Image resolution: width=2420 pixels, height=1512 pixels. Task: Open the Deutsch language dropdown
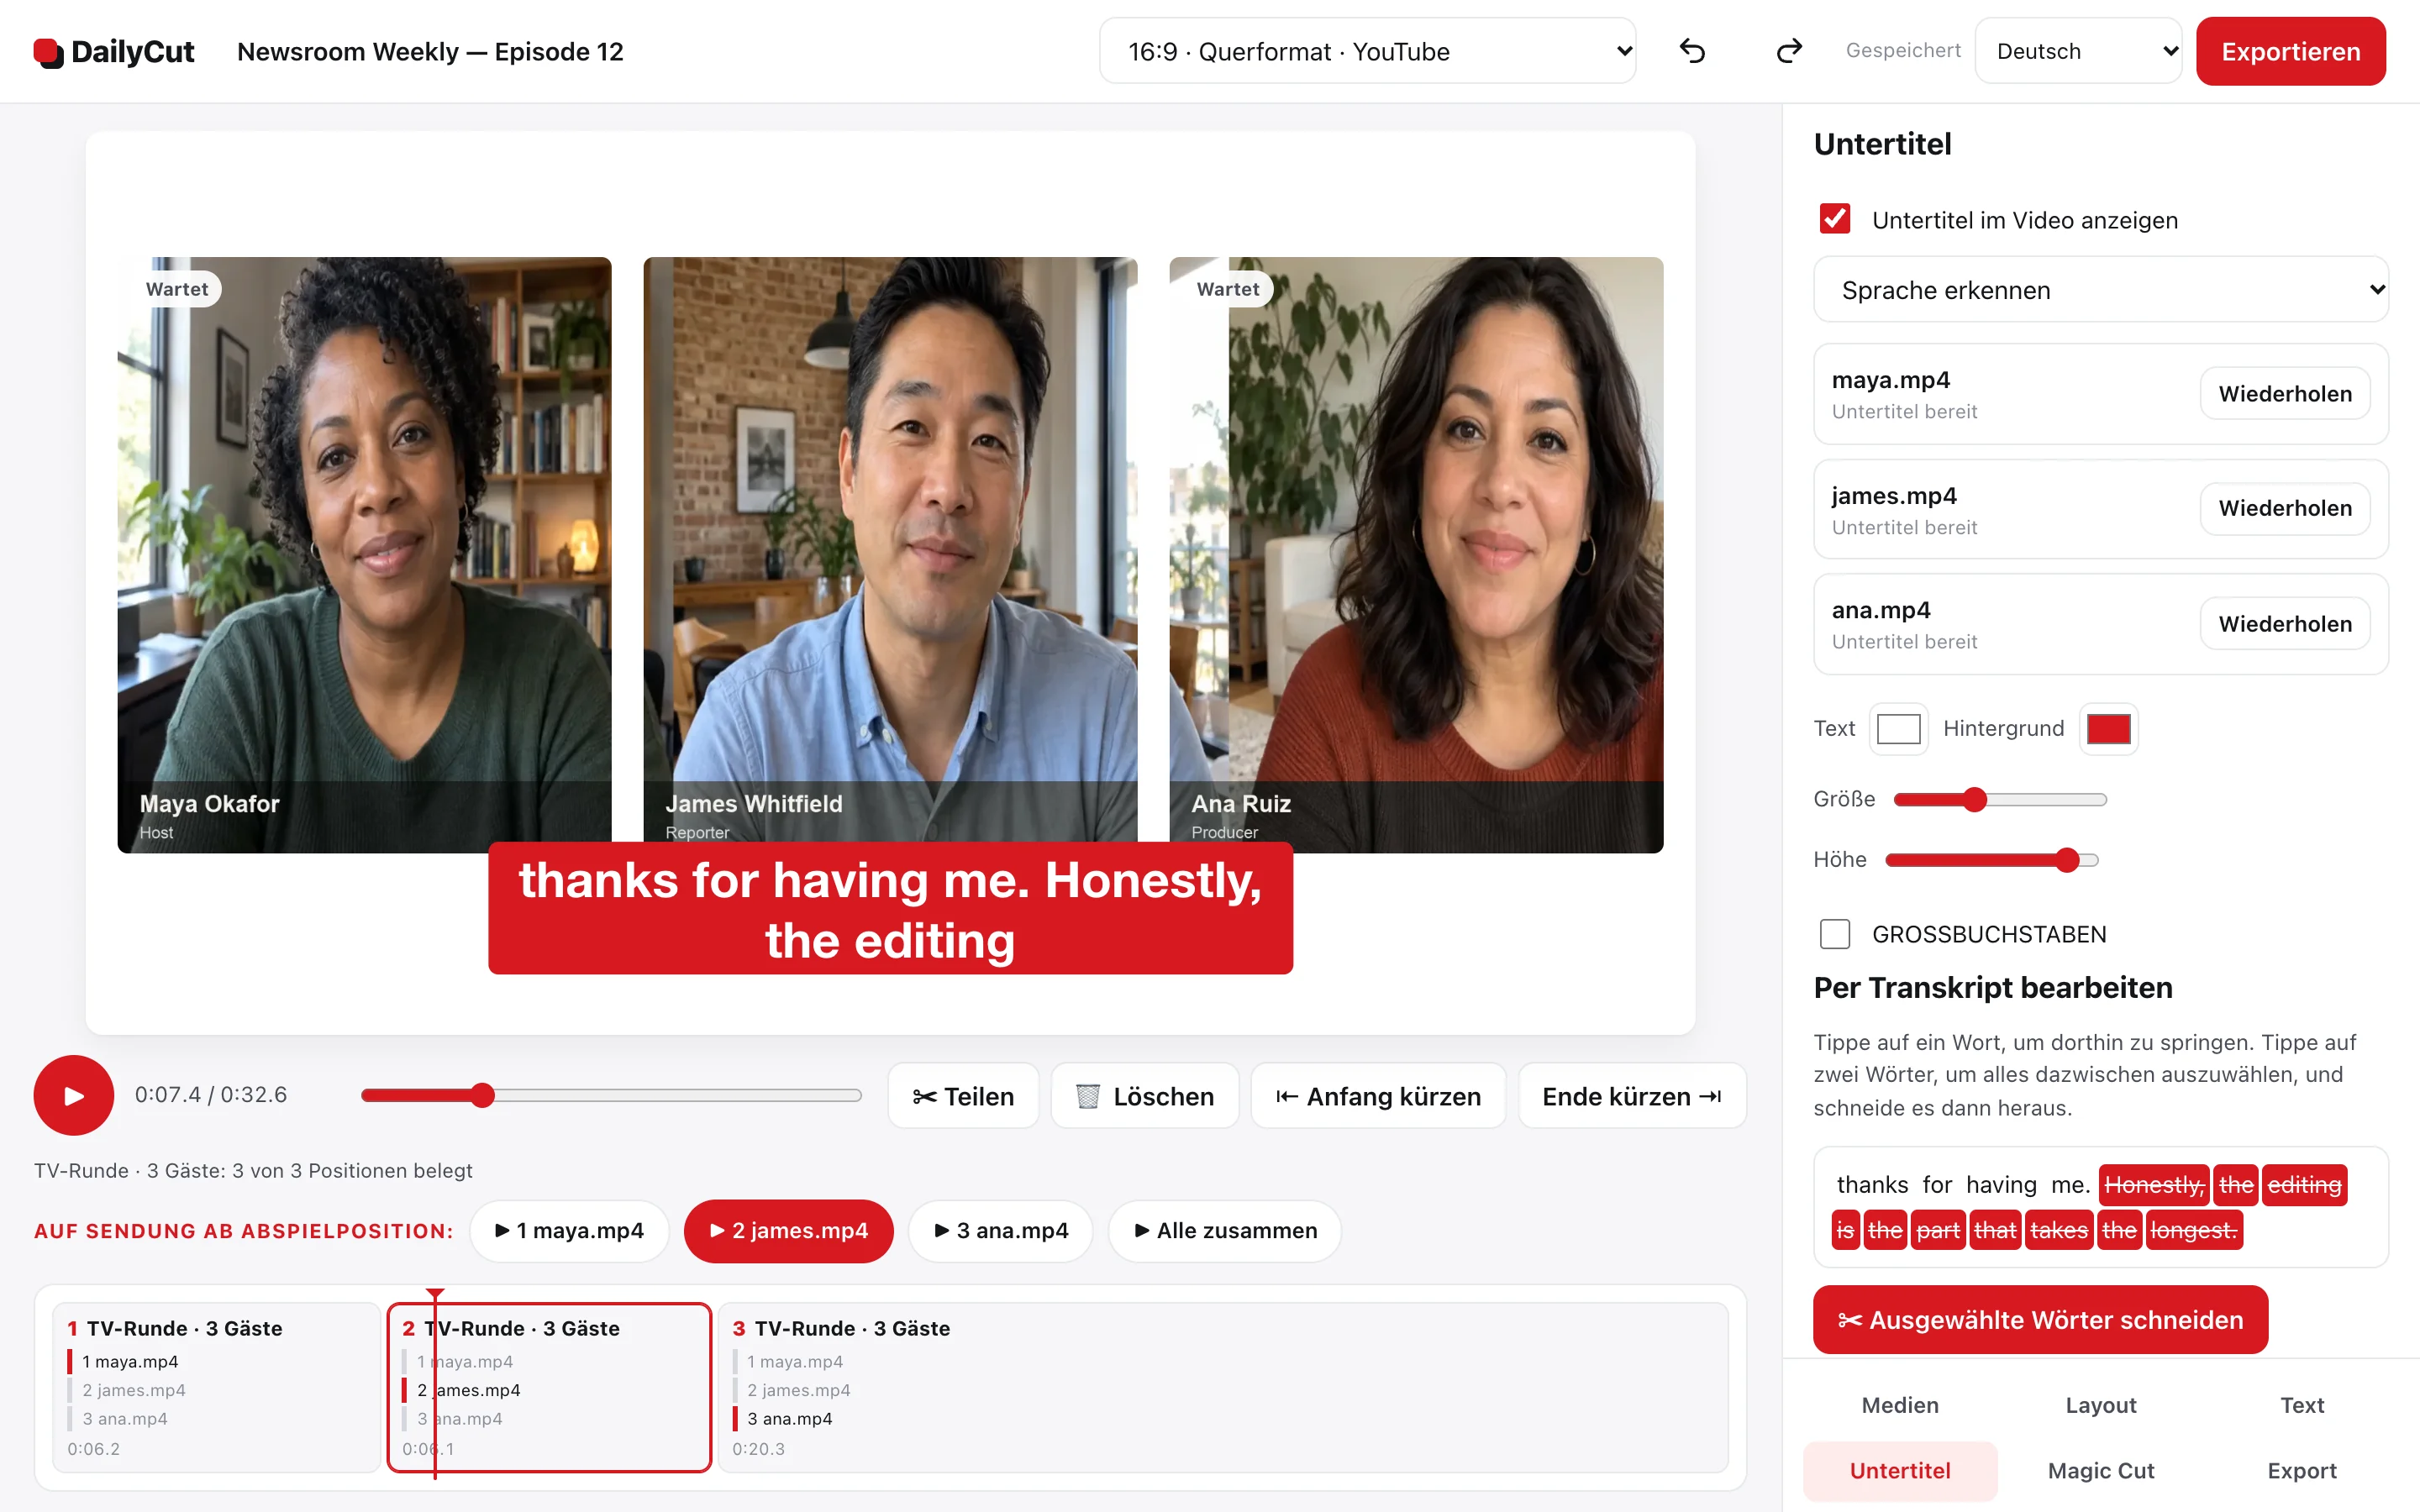(x=2078, y=51)
